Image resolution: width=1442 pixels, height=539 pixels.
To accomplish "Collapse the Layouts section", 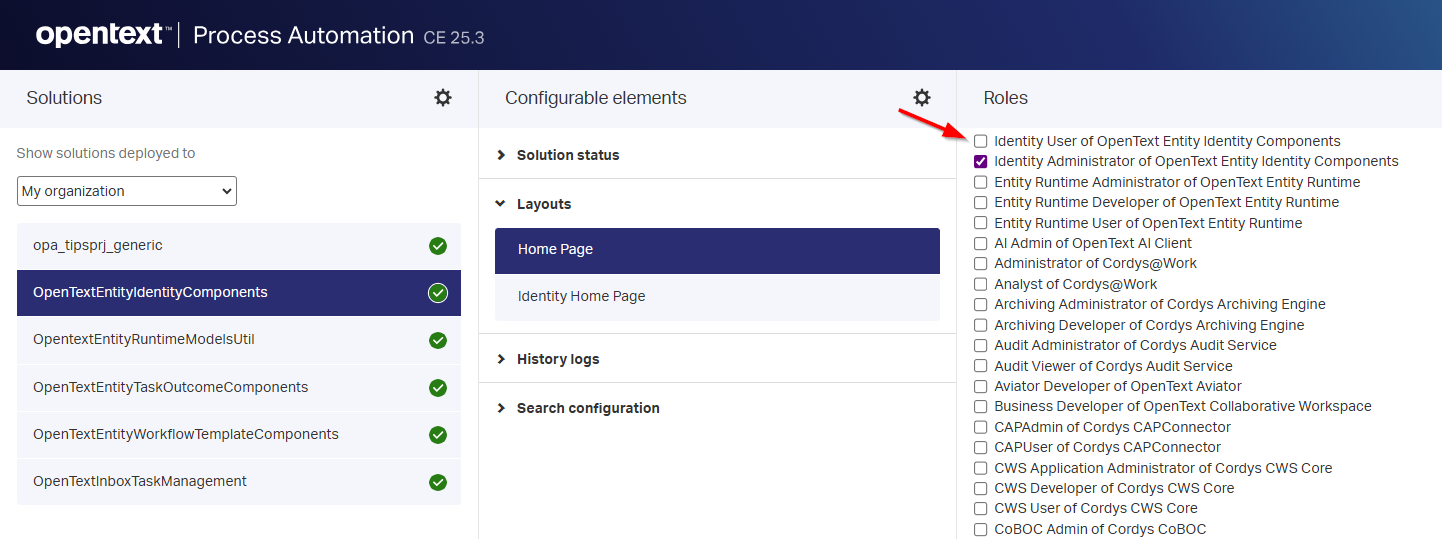I will point(543,204).
